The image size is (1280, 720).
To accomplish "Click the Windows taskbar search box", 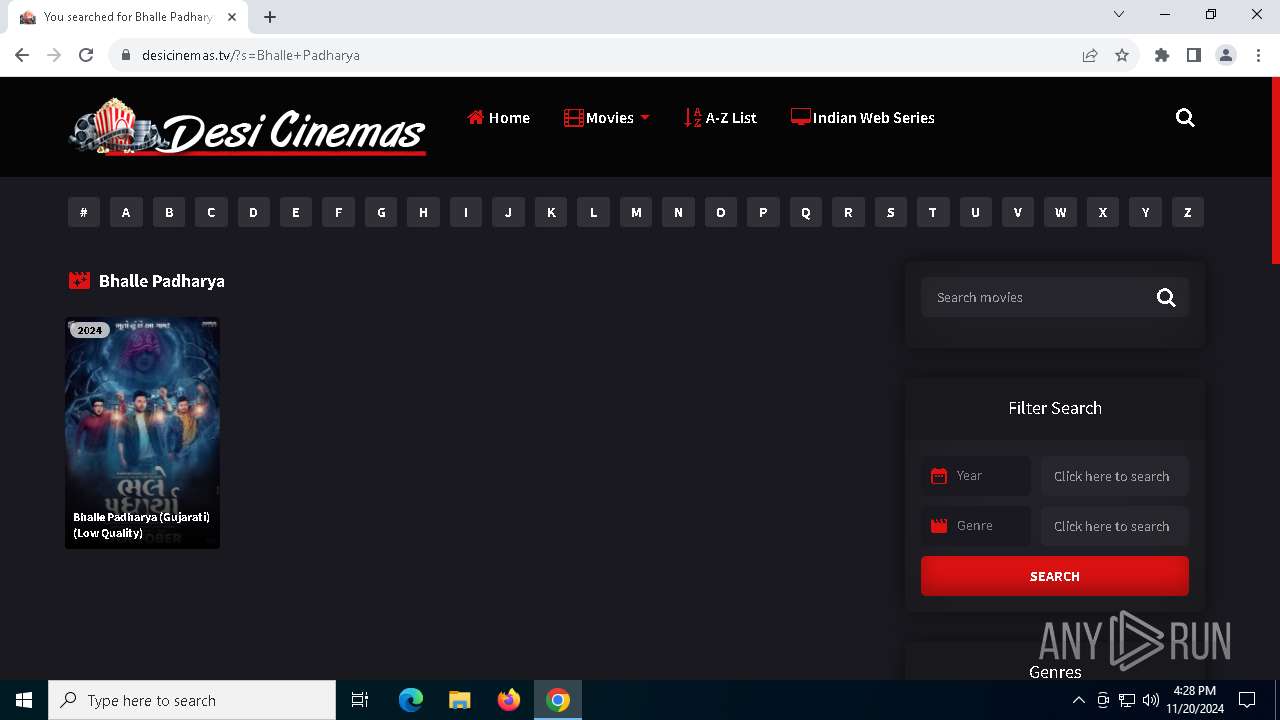I will (192, 700).
